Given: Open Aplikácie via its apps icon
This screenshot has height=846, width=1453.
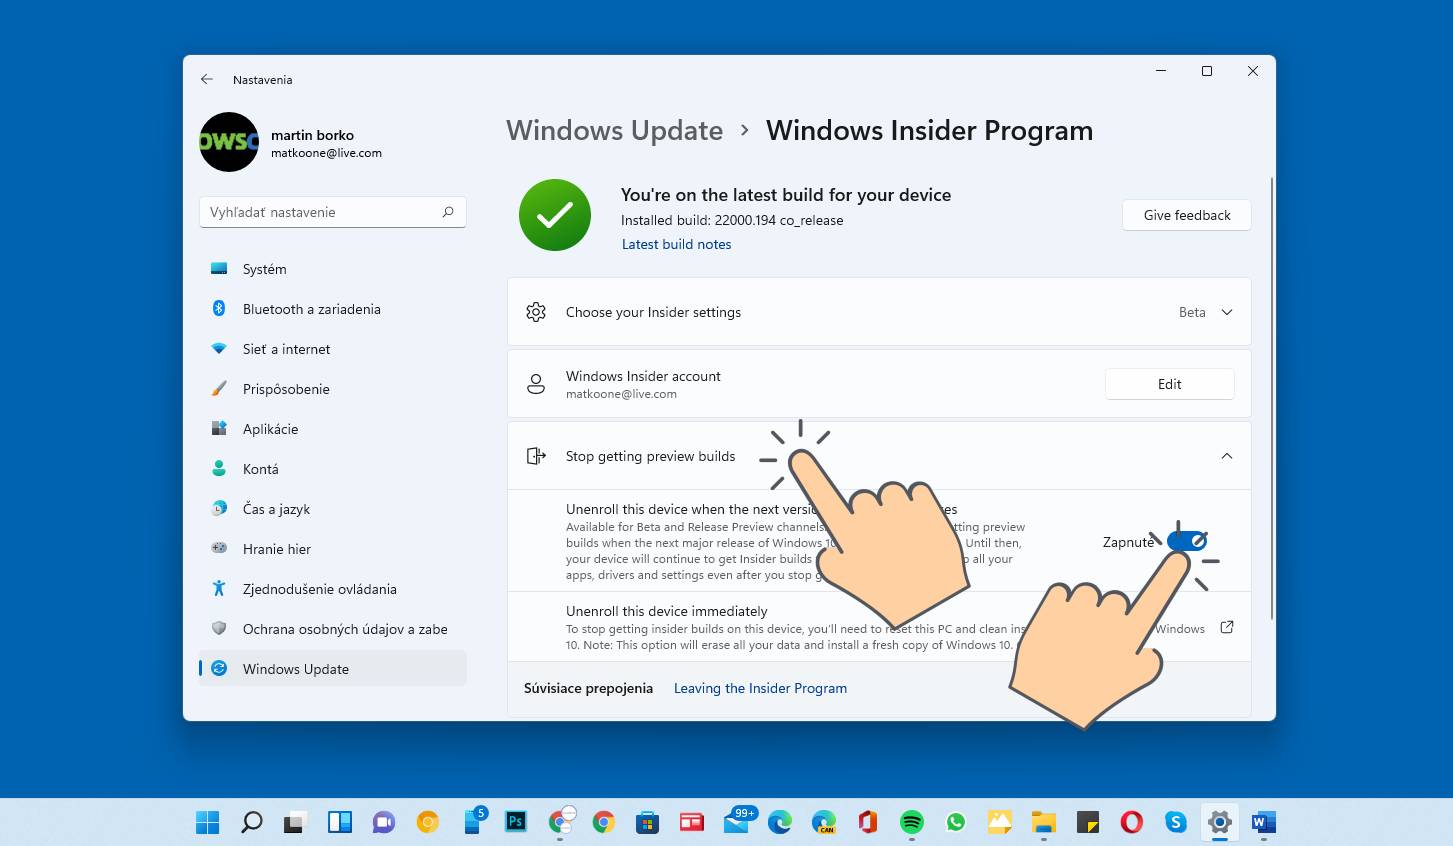Looking at the screenshot, I should (219, 428).
